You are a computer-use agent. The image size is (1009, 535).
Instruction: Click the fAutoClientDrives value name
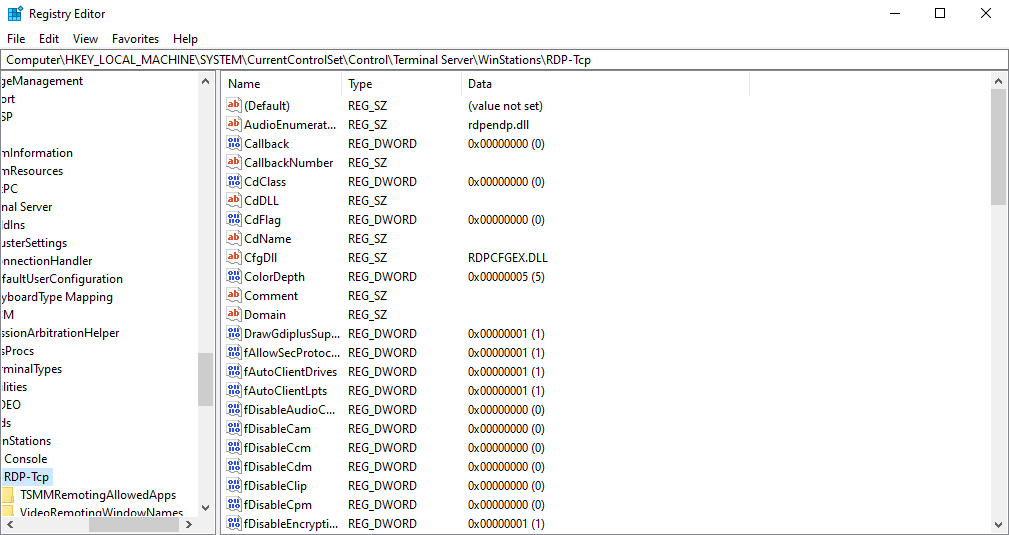291,371
